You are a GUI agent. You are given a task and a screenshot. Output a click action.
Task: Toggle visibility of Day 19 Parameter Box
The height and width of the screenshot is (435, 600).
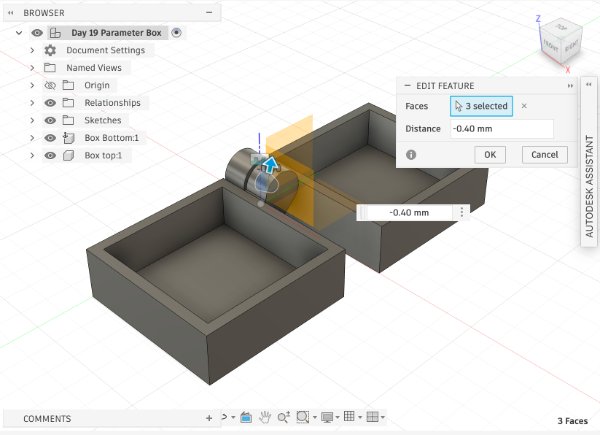(x=37, y=33)
